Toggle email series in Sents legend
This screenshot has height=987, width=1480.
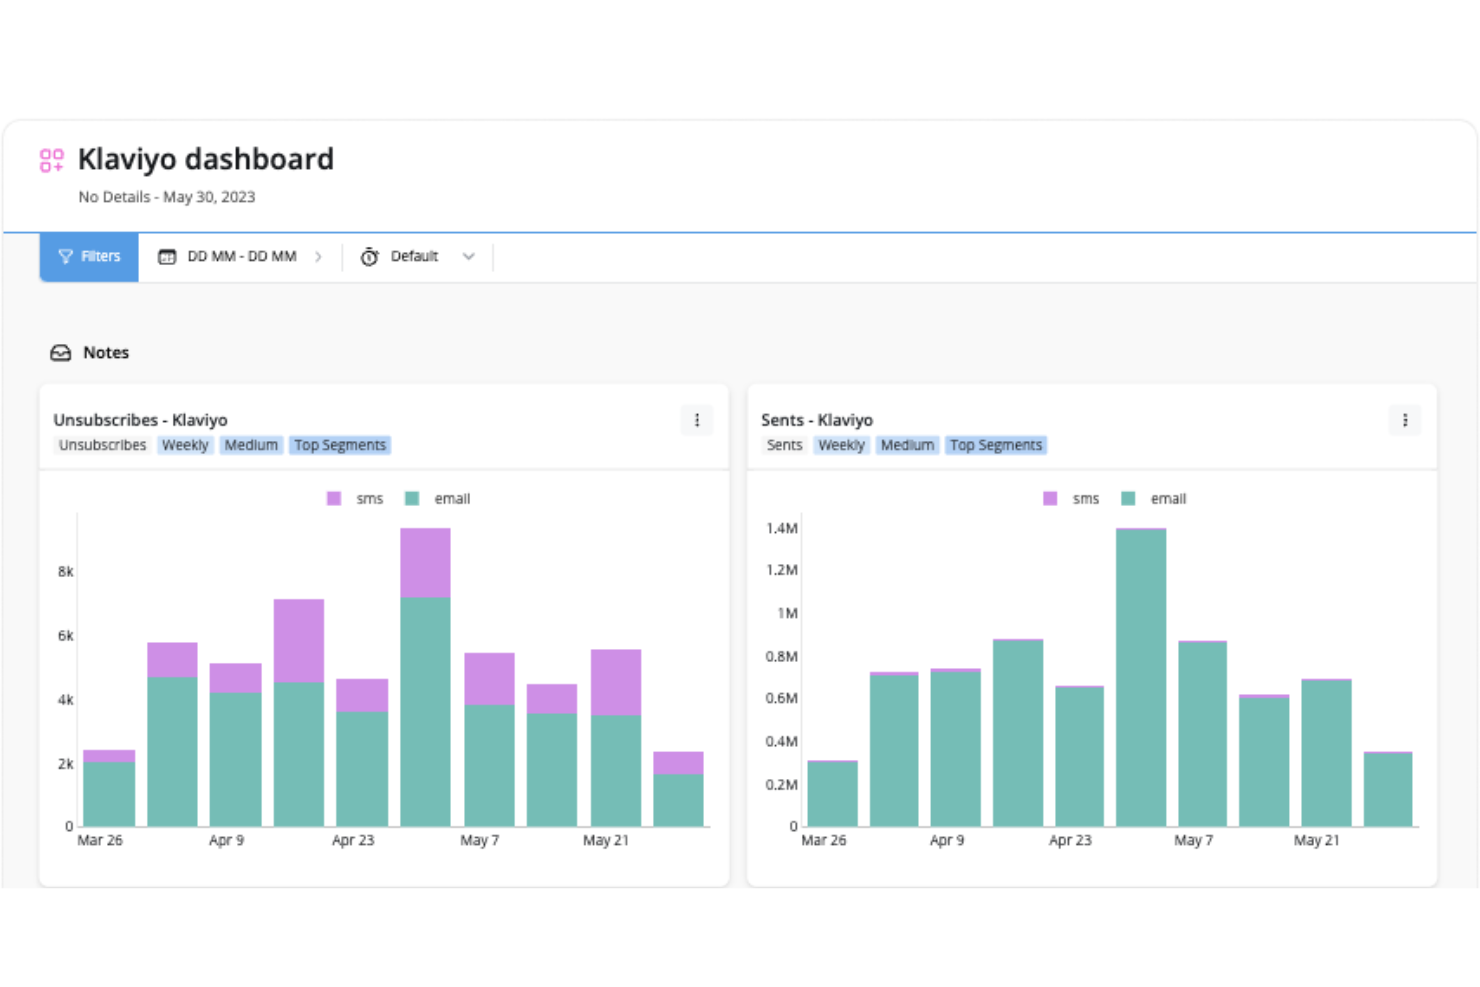(1128, 498)
